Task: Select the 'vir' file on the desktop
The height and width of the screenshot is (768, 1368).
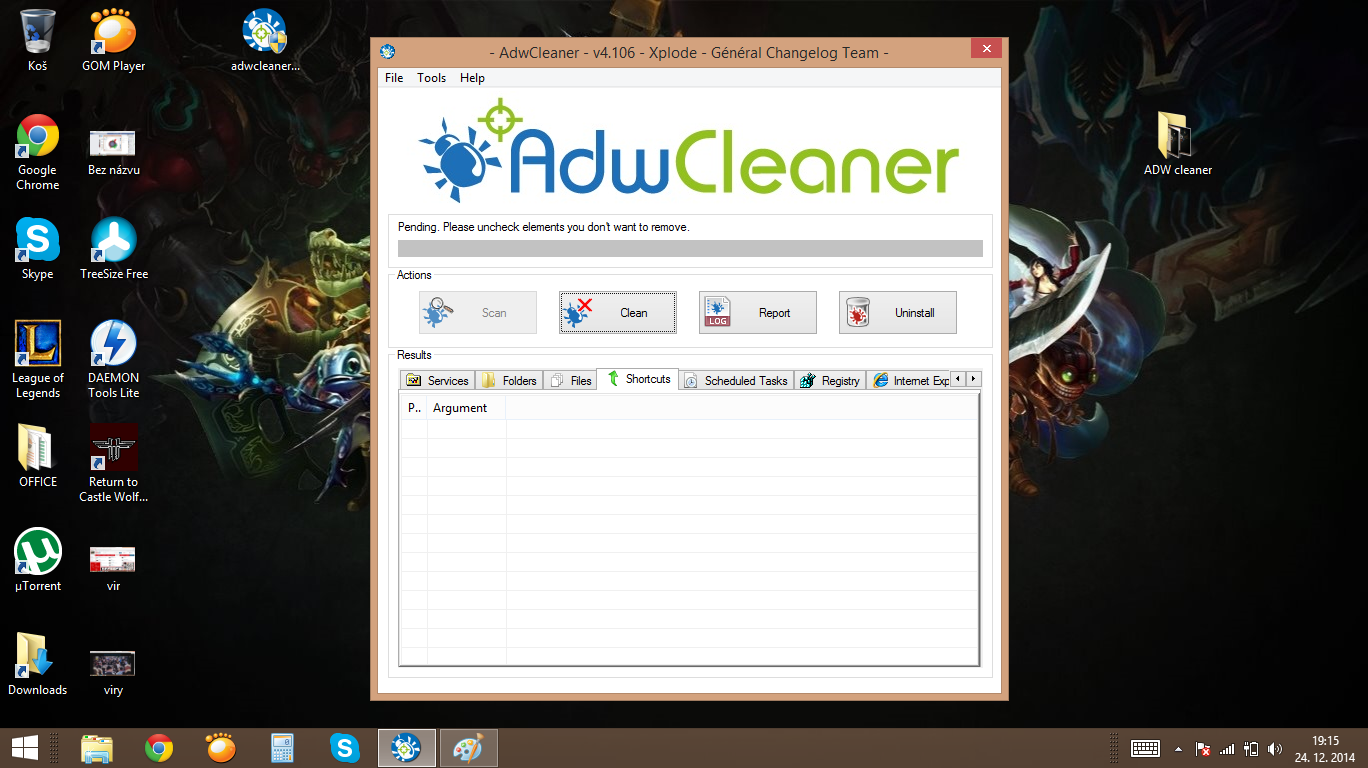Action: pyautogui.click(x=113, y=568)
